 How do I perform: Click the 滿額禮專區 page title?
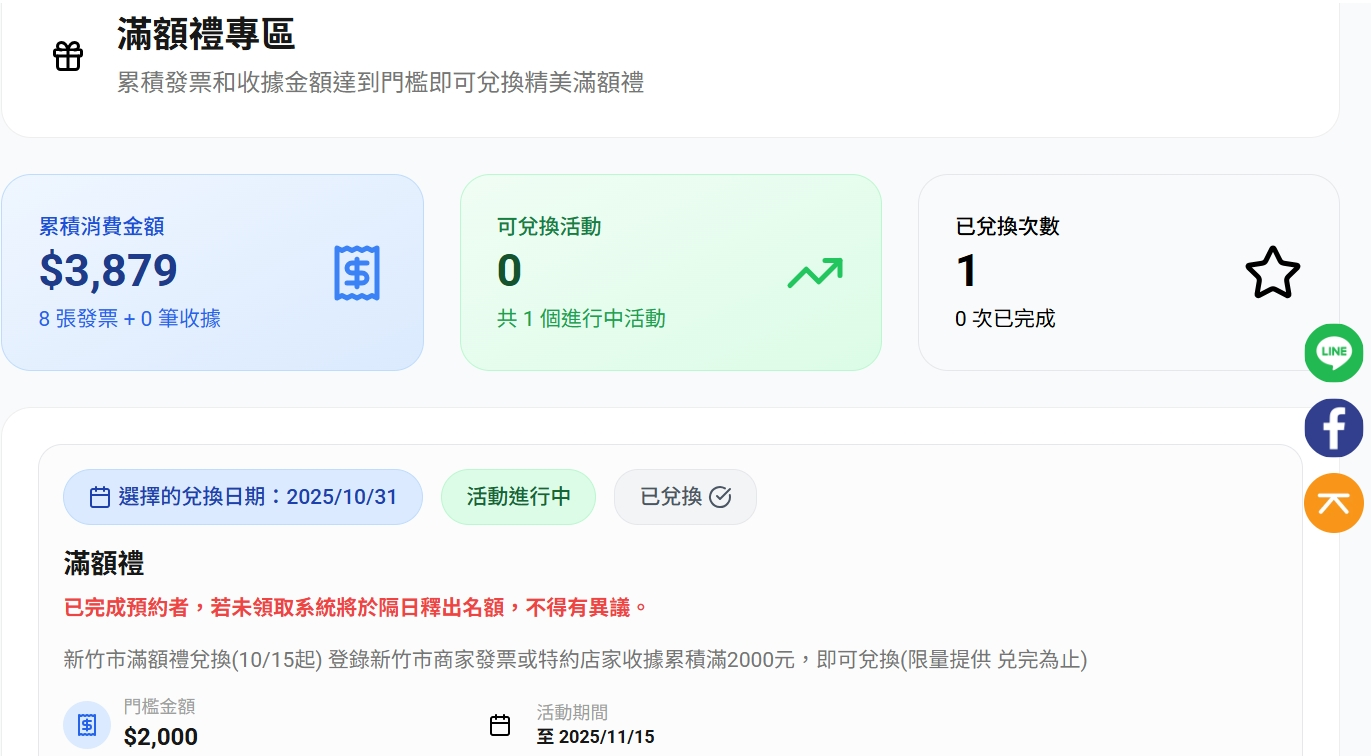[x=206, y=35]
